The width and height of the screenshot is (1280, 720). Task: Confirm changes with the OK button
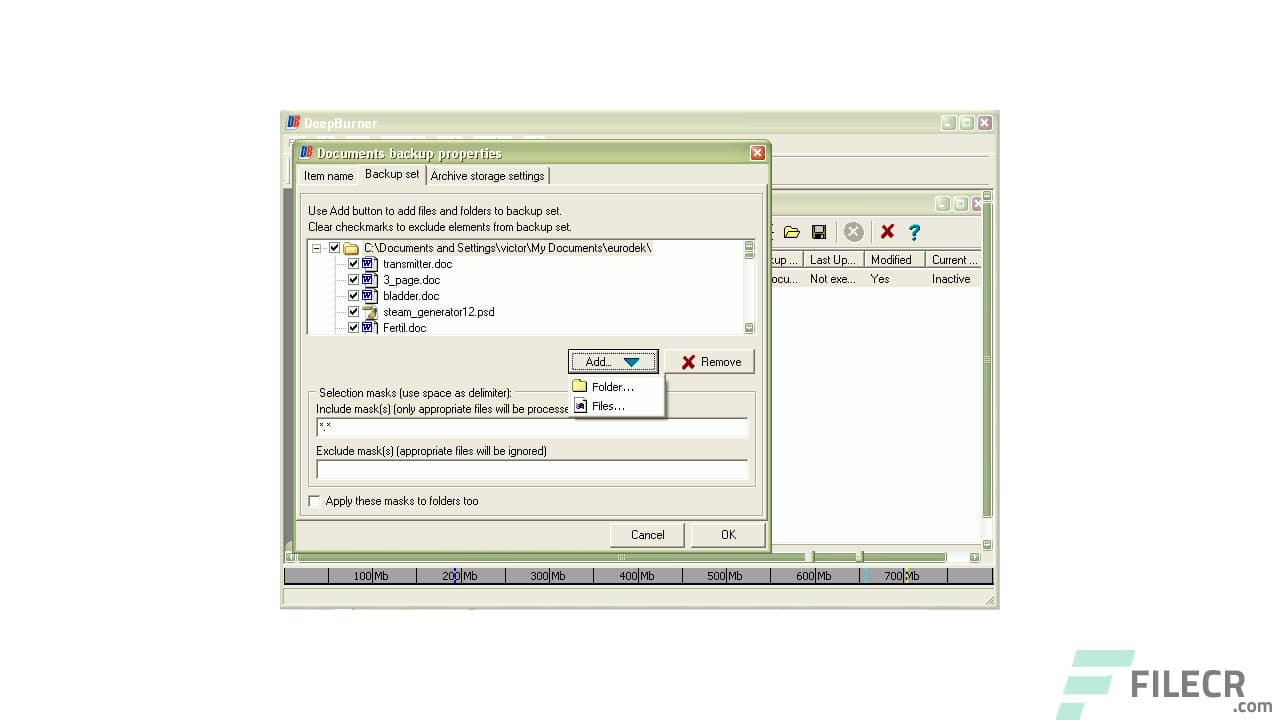(x=728, y=534)
